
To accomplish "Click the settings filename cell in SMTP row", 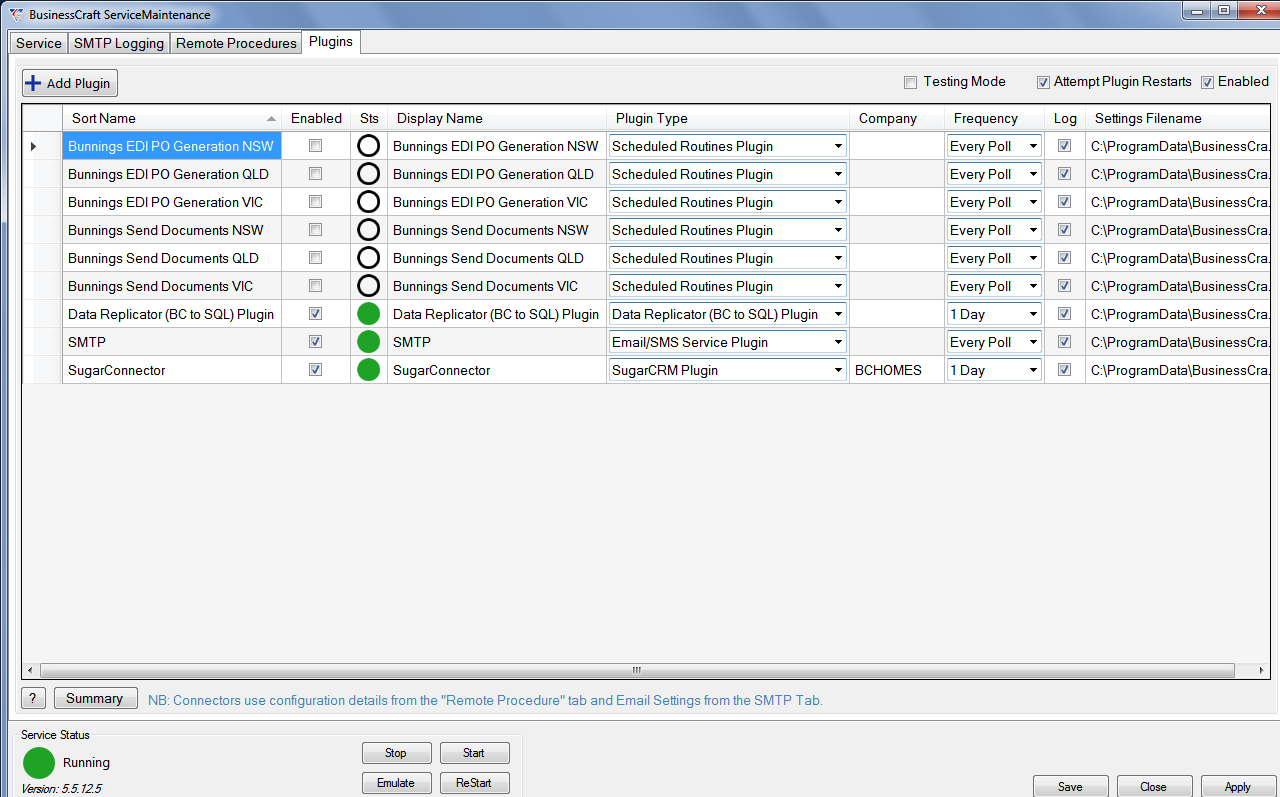I will point(1178,342).
